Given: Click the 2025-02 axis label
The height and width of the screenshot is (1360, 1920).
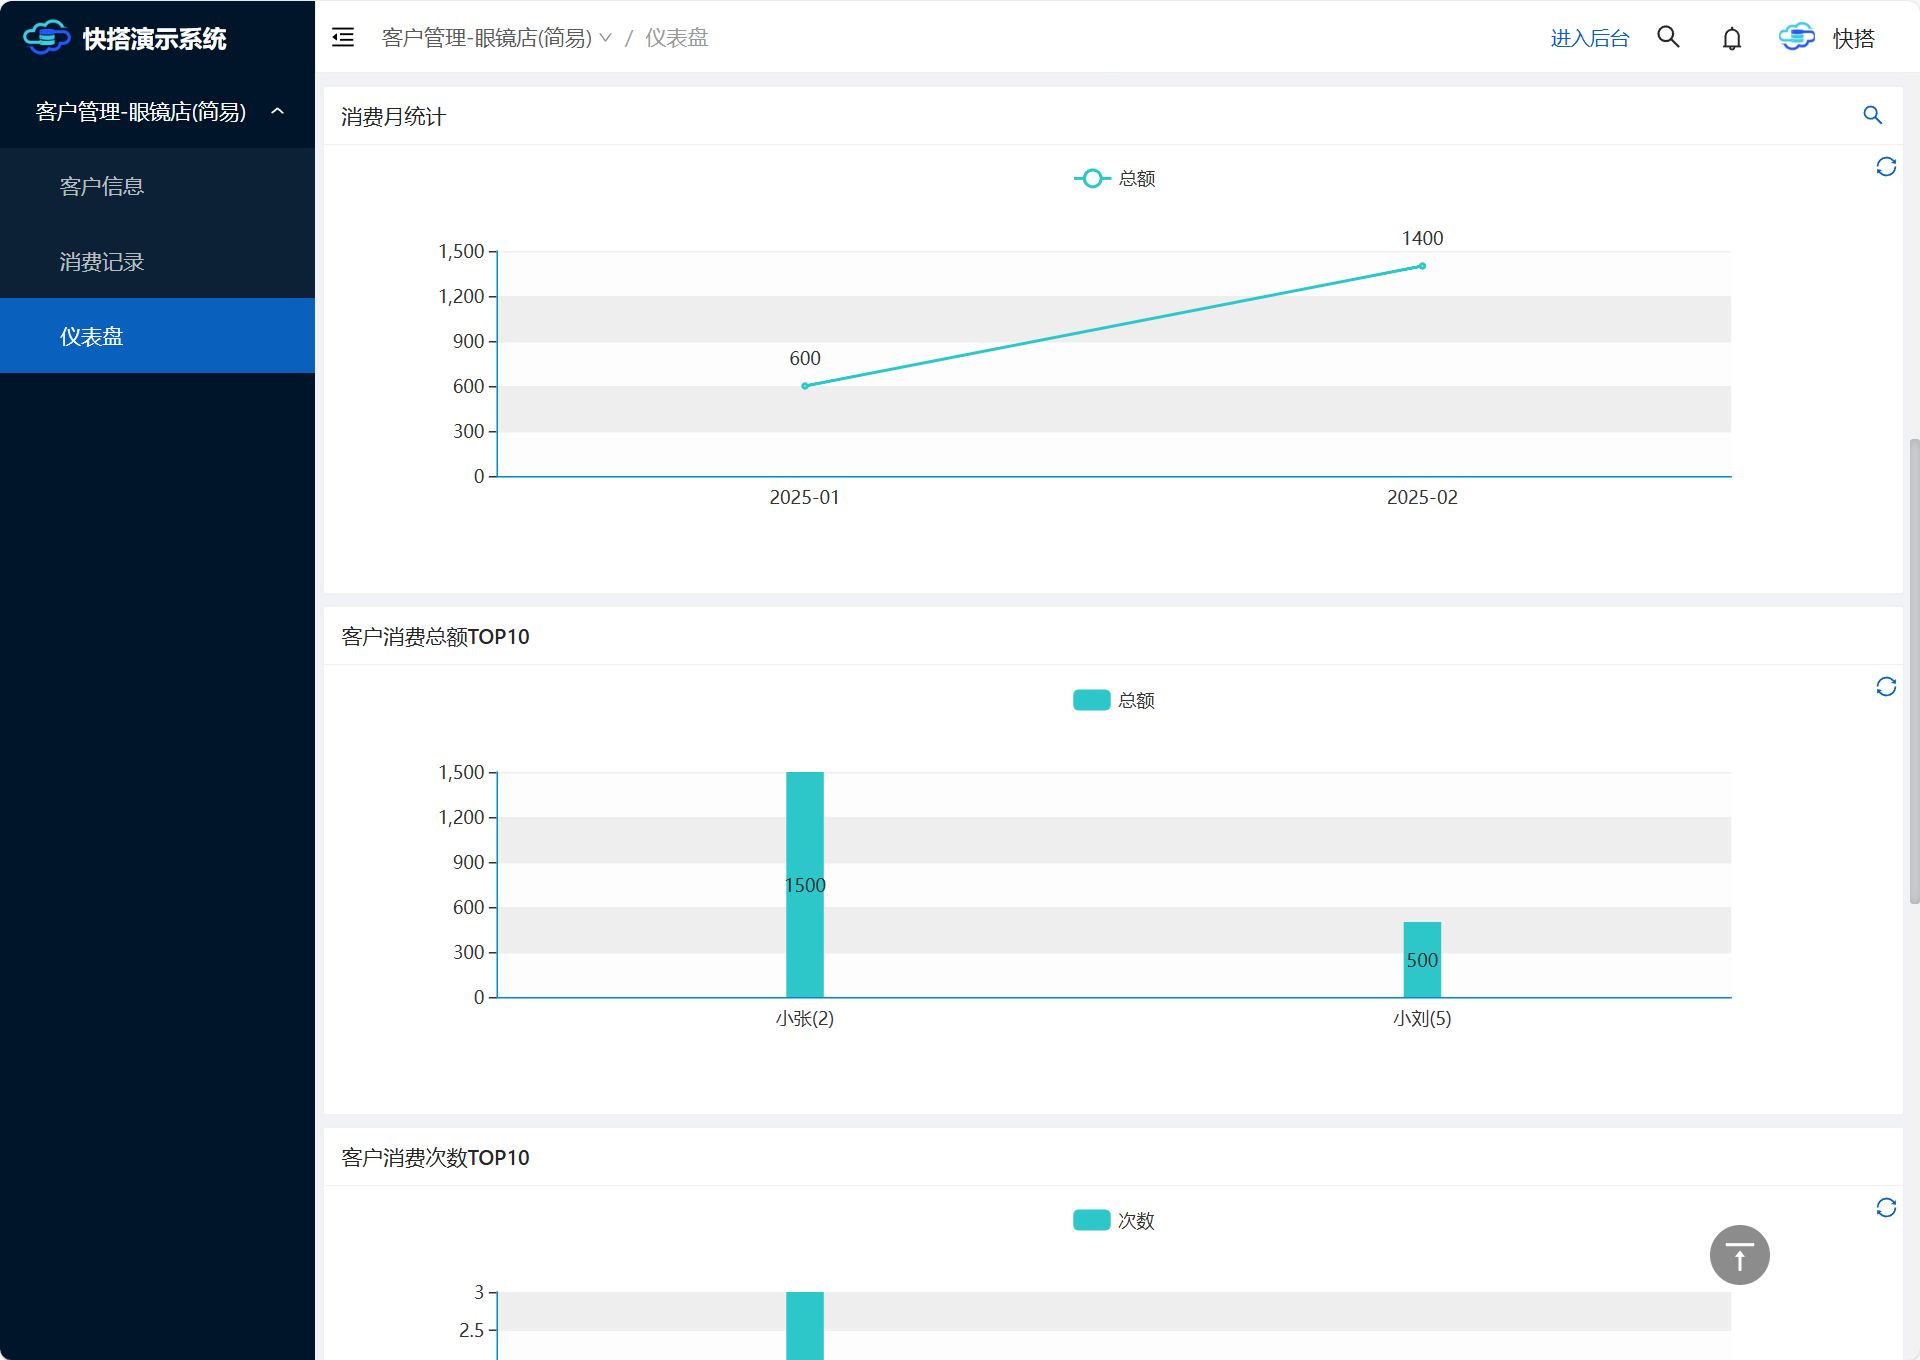Looking at the screenshot, I should [1422, 497].
